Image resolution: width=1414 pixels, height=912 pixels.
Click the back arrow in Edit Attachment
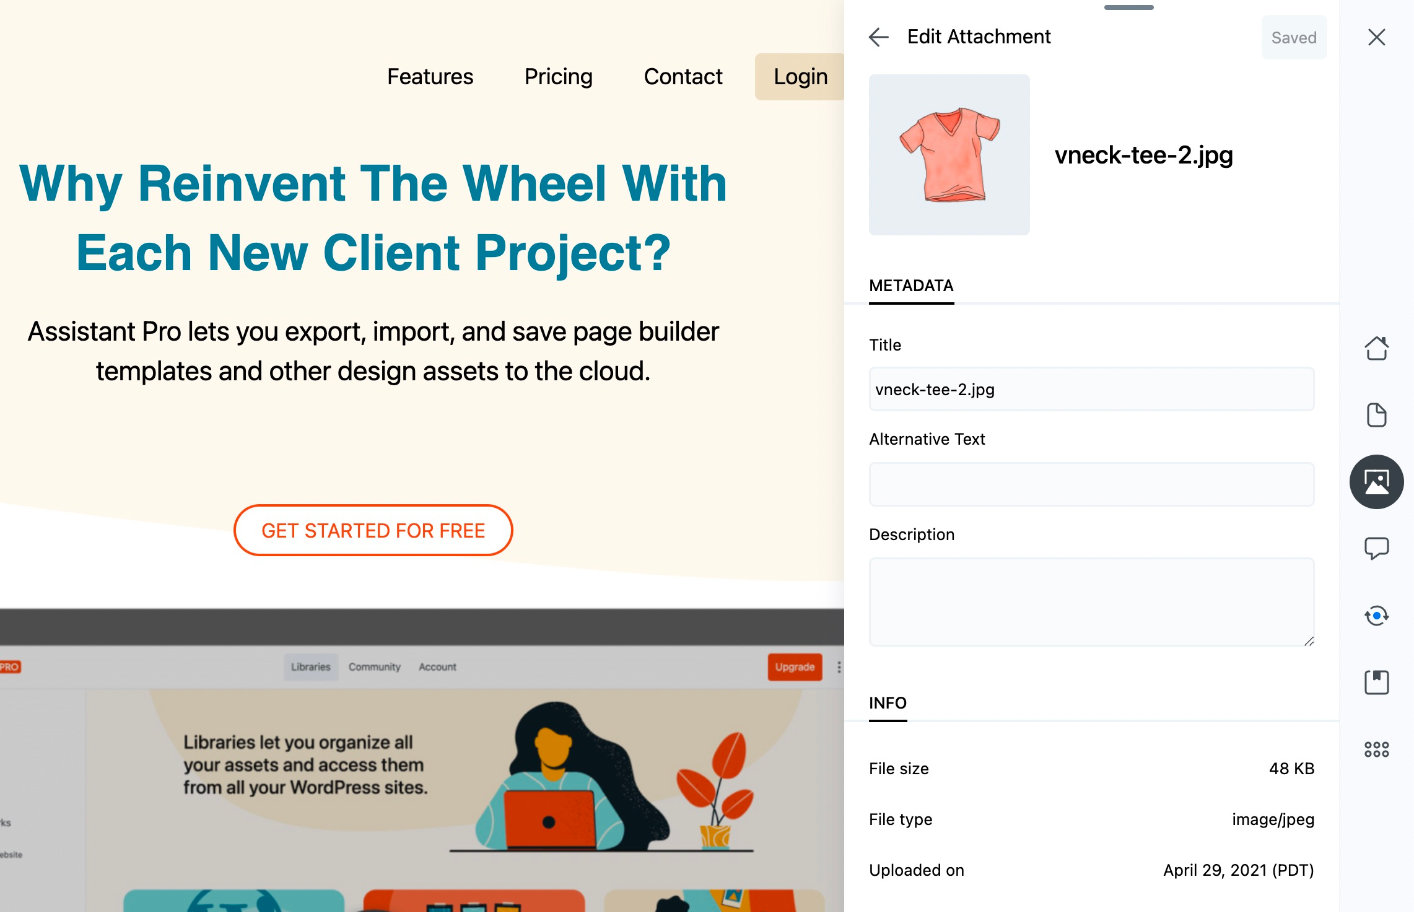(x=879, y=38)
